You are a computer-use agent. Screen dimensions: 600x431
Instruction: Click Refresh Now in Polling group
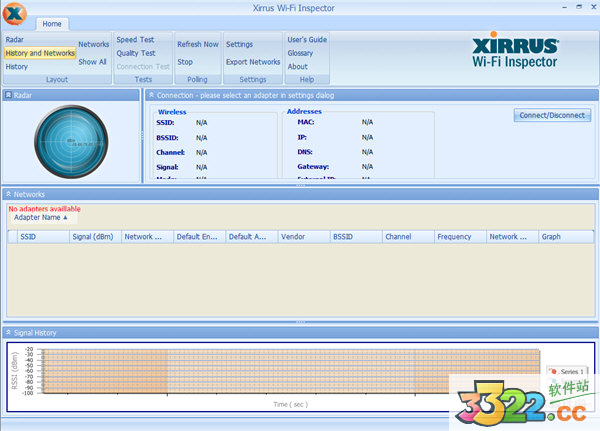pos(197,45)
